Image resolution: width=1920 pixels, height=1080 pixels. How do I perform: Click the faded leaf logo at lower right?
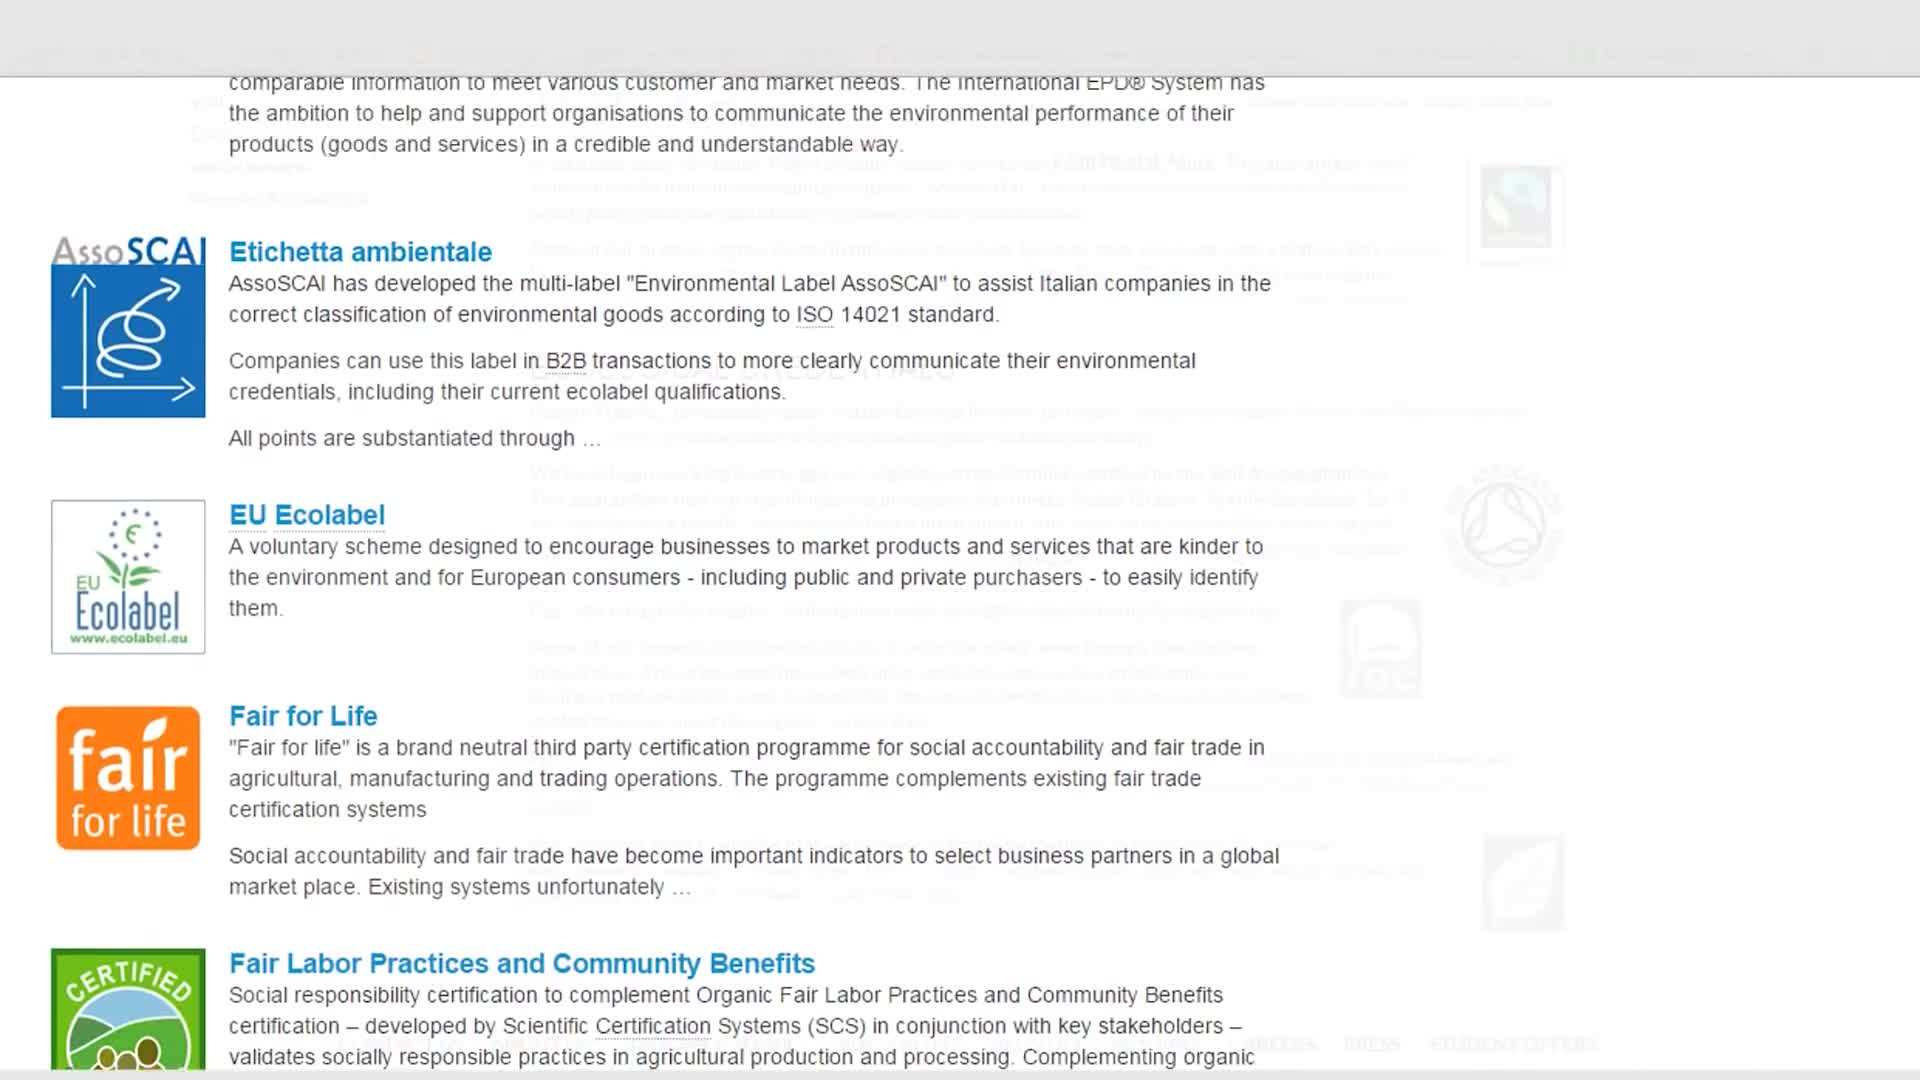(x=1523, y=882)
